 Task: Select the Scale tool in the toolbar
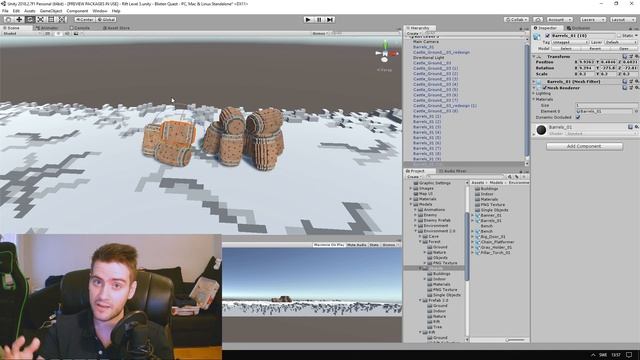tap(40, 19)
